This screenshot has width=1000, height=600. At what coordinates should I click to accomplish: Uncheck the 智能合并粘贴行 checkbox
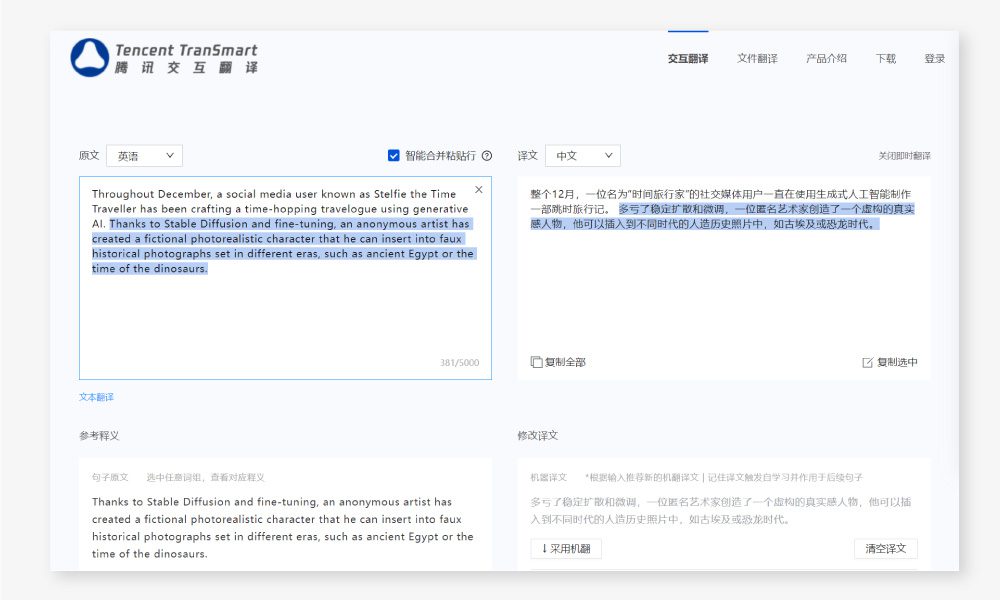pos(393,155)
